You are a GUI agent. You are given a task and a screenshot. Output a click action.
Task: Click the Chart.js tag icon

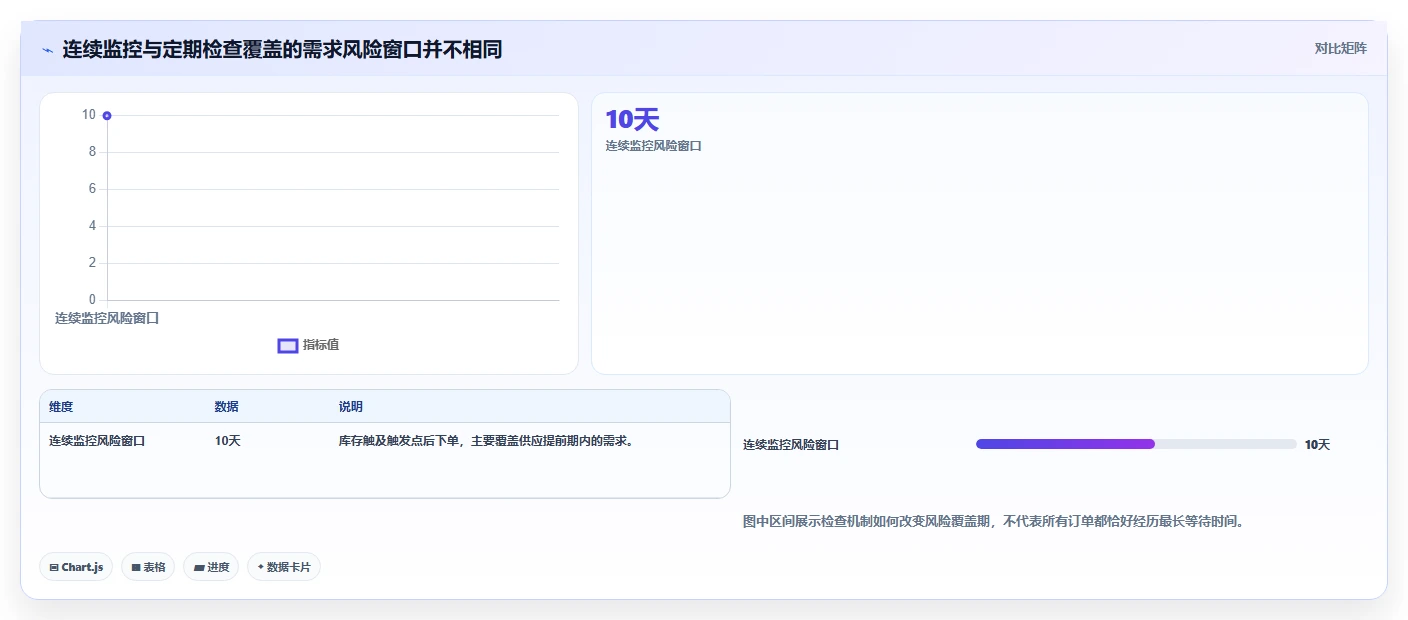click(x=54, y=567)
